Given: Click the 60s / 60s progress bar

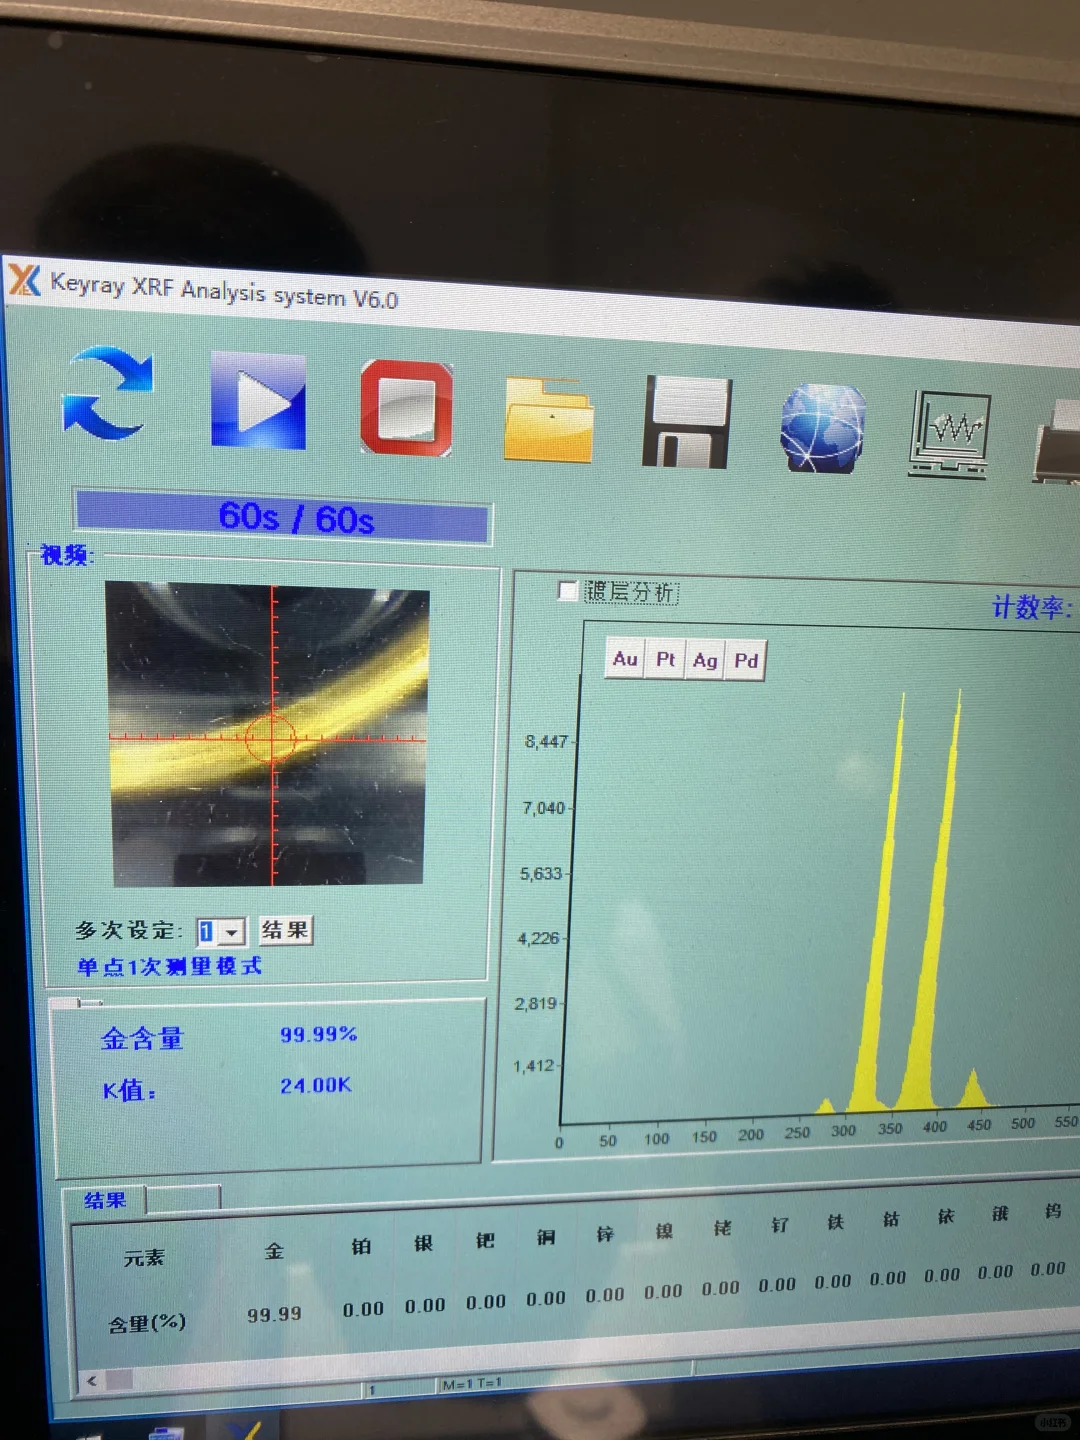Looking at the screenshot, I should click(x=284, y=517).
